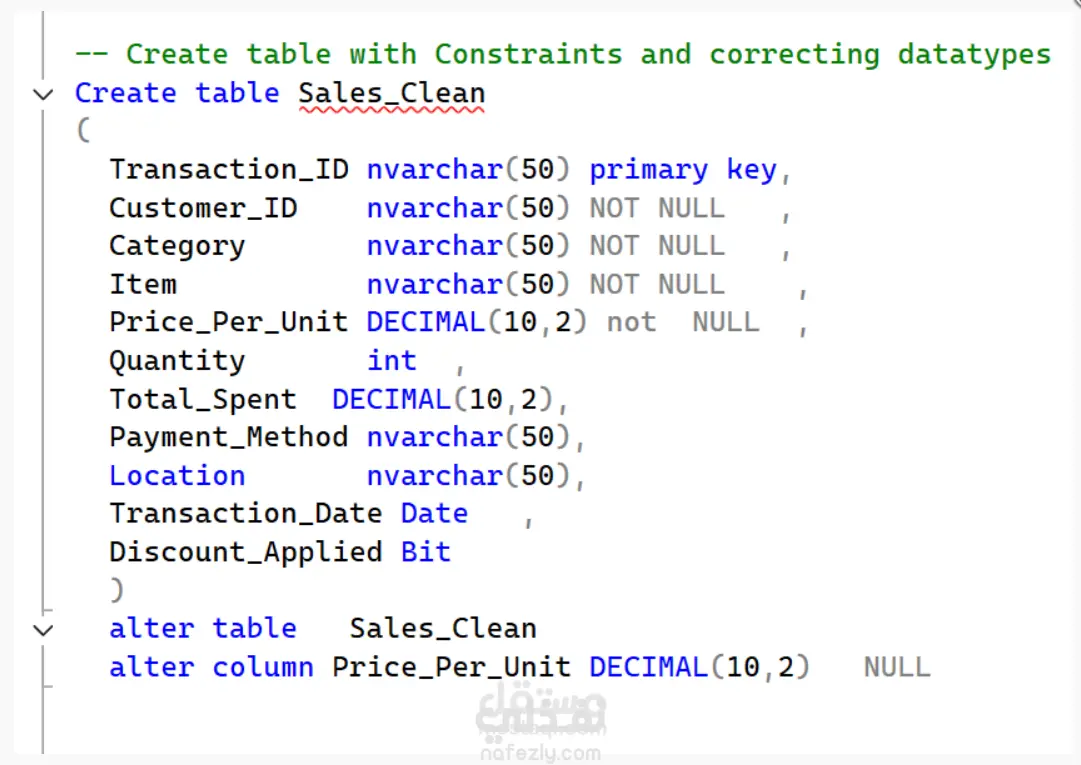Click NOT NULL on the Category line

click(657, 246)
